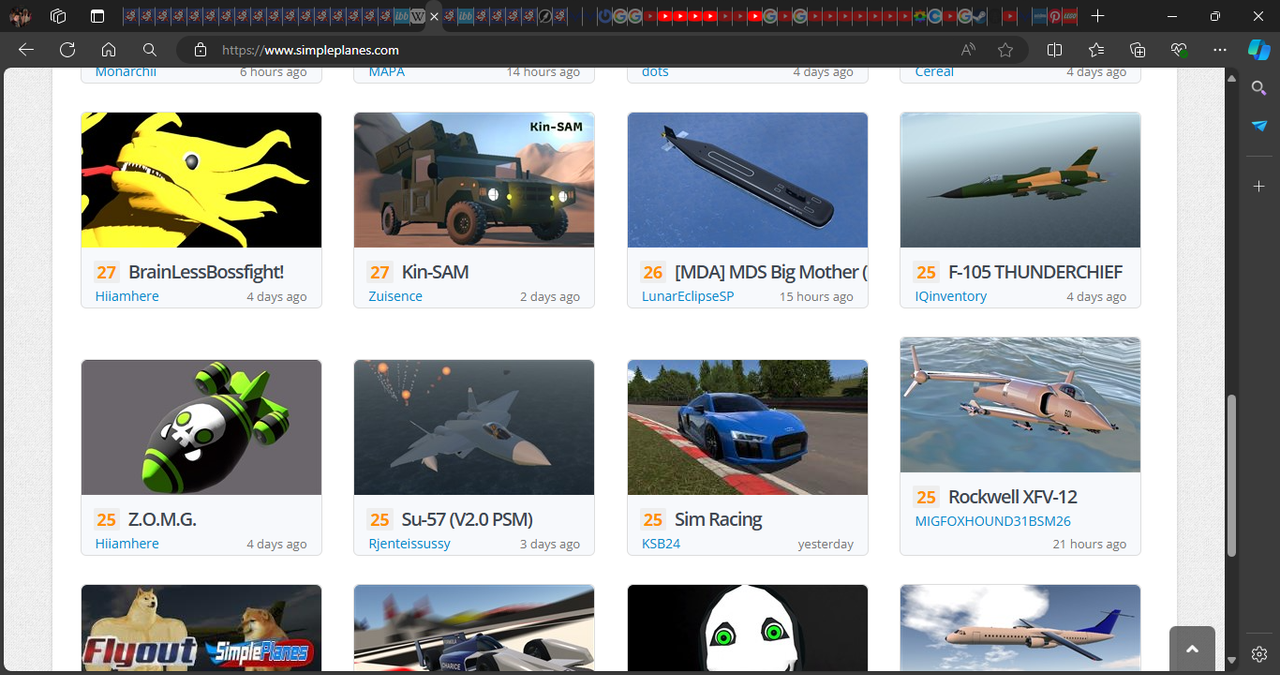Screen dimensions: 1280x675
Task: Open the settings and more menu
Action: [1219, 50]
